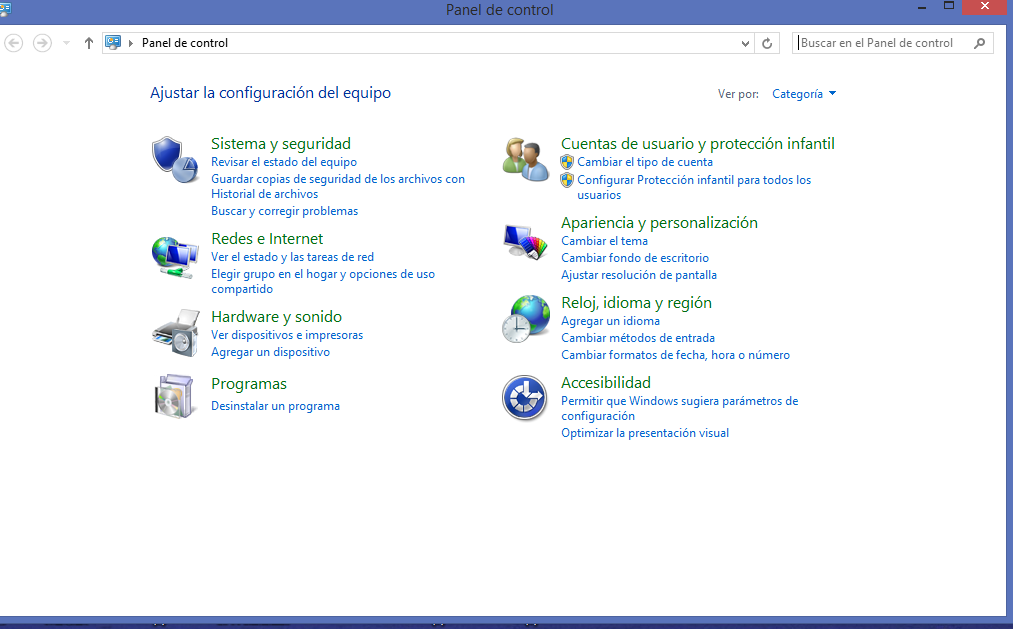Close the Panel de control window
Screen dimensions: 1013x629
pos(985,6)
